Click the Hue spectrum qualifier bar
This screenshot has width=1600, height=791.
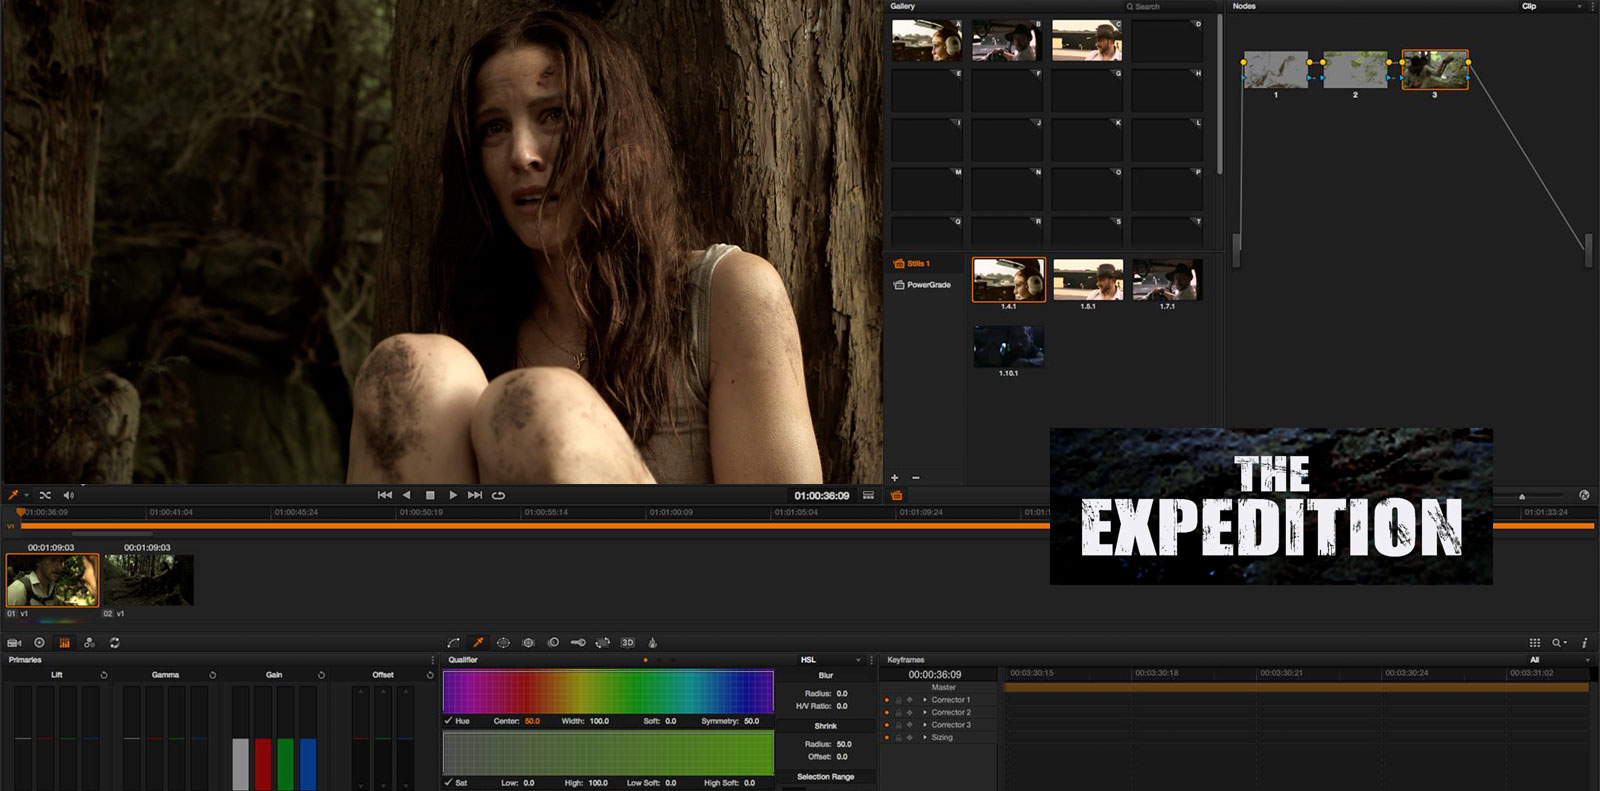(608, 691)
